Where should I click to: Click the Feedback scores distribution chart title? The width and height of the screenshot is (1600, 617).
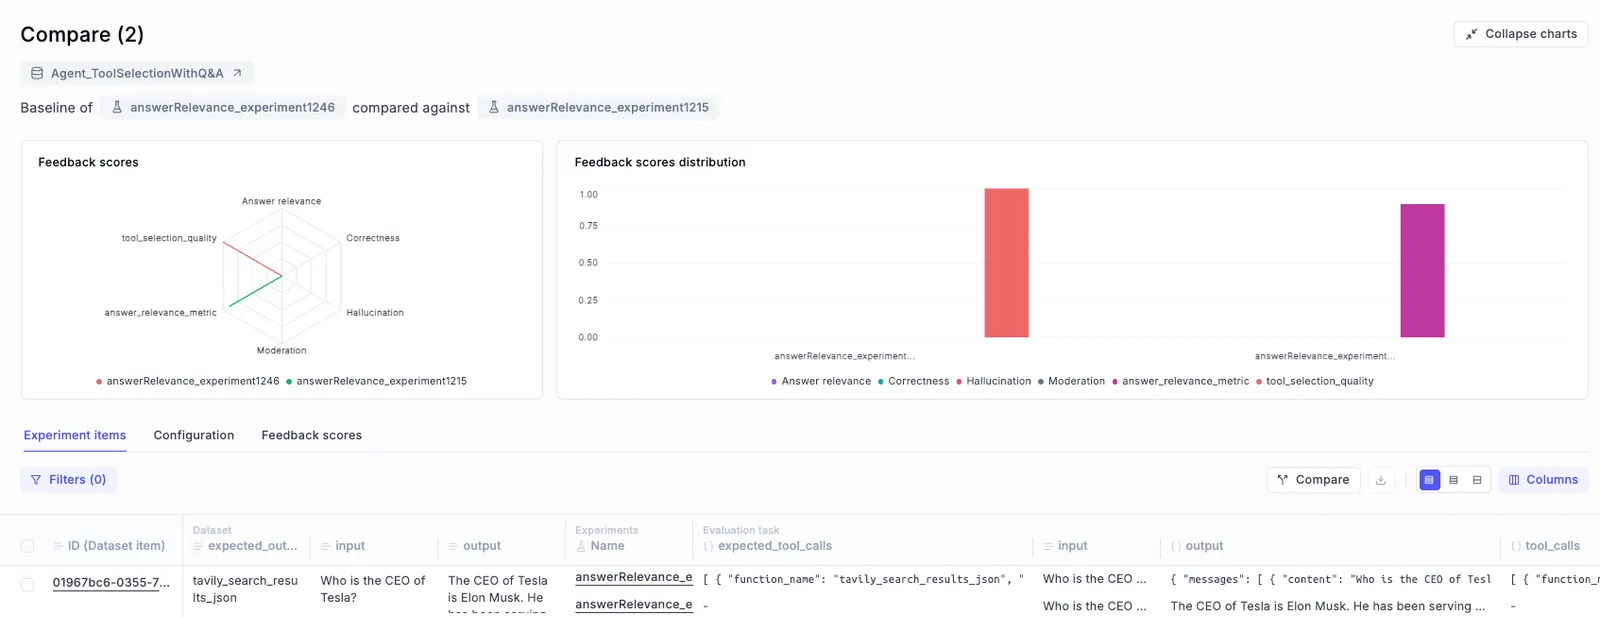pos(660,162)
